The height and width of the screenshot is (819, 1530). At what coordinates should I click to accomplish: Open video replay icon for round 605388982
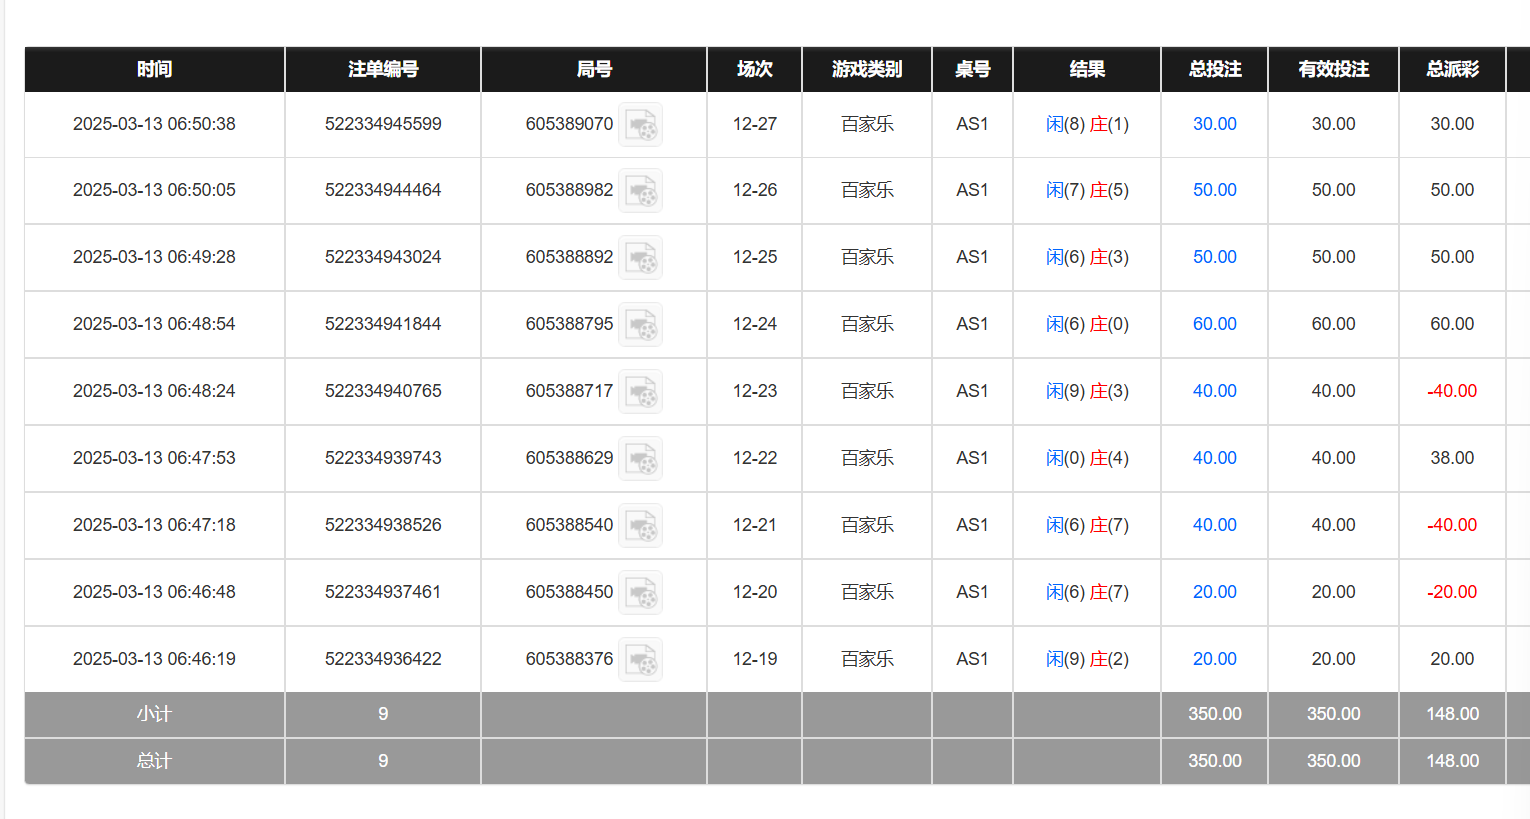coord(640,191)
